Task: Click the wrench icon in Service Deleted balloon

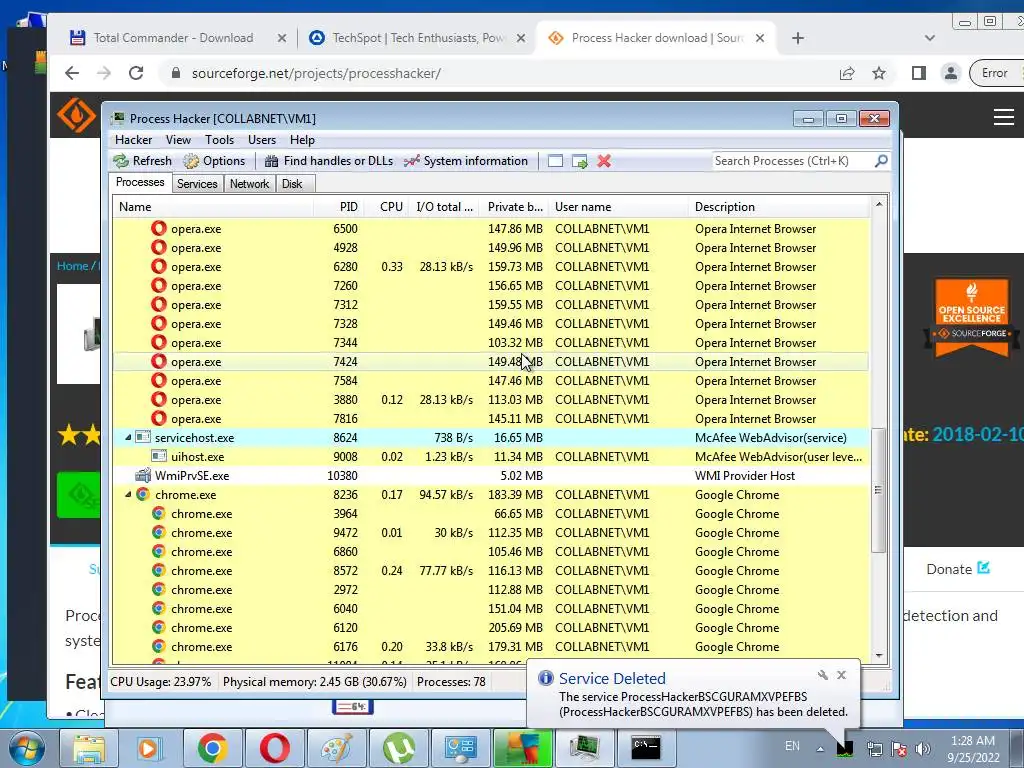Action: (822, 675)
